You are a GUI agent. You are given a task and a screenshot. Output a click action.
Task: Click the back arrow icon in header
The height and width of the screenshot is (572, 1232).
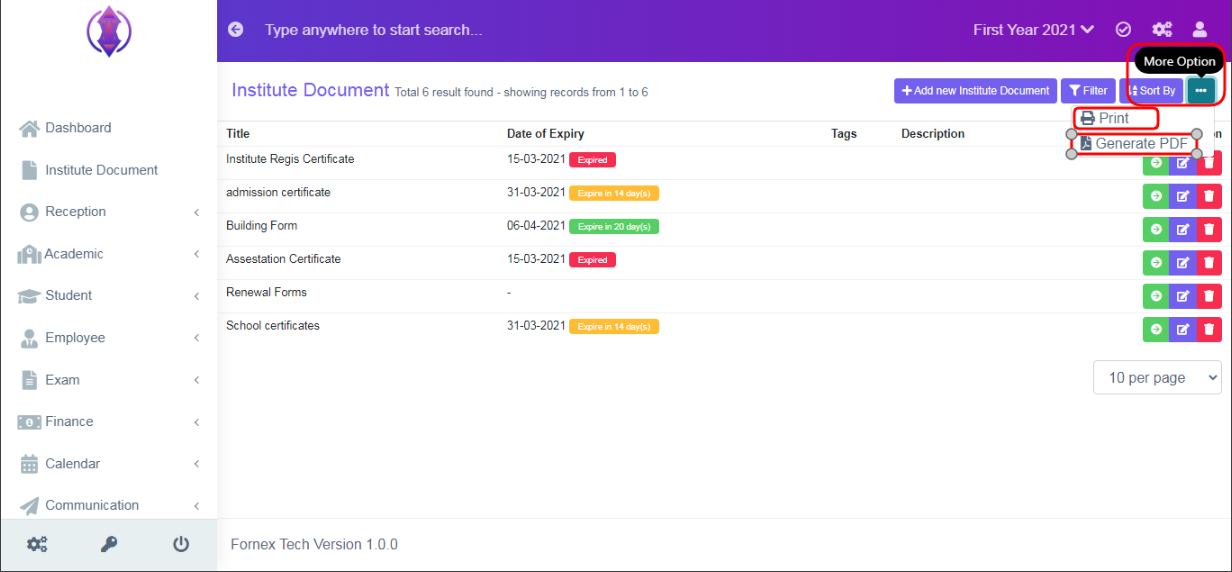(x=235, y=30)
